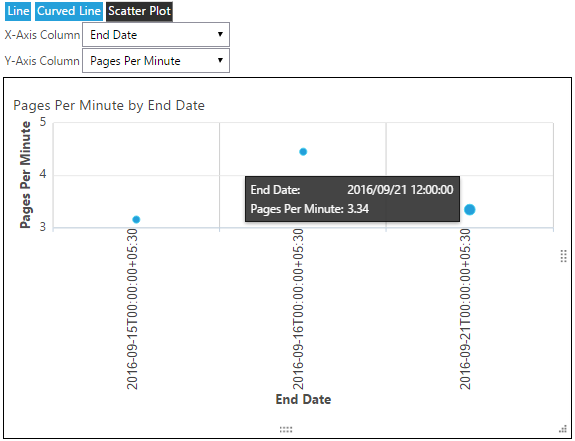Click the highlighted 2016-09-21 data point
The height and width of the screenshot is (441, 575).
point(470,210)
